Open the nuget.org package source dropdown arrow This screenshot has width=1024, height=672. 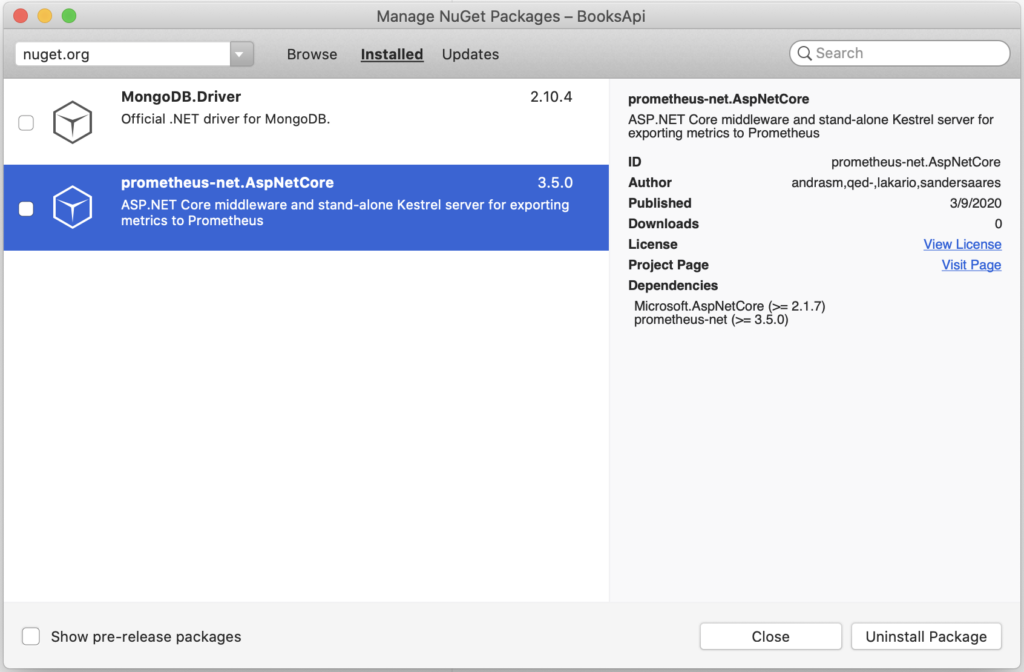[x=241, y=54]
